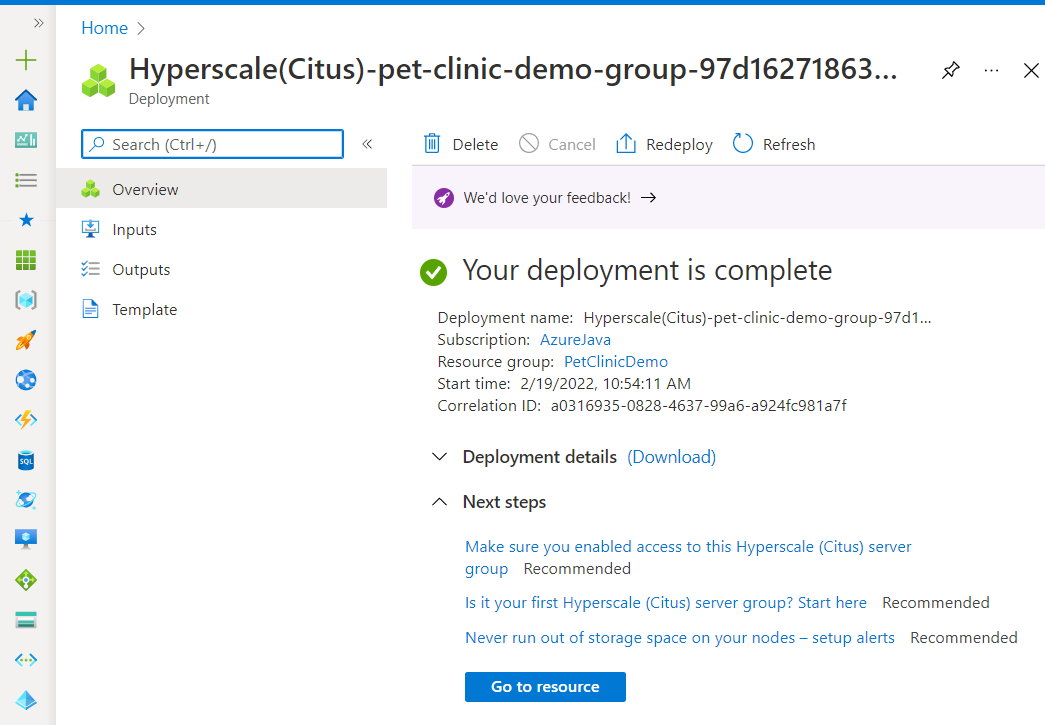Expand the left portal sidebar

click(39, 23)
